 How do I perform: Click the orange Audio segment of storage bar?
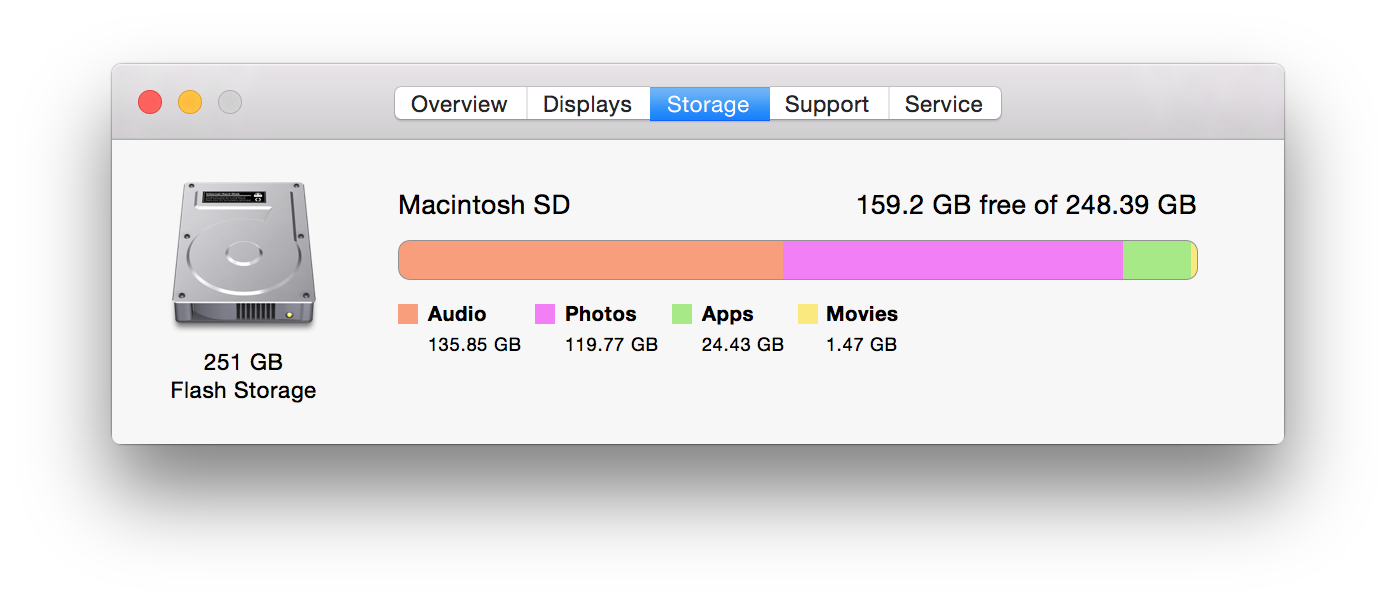590,260
